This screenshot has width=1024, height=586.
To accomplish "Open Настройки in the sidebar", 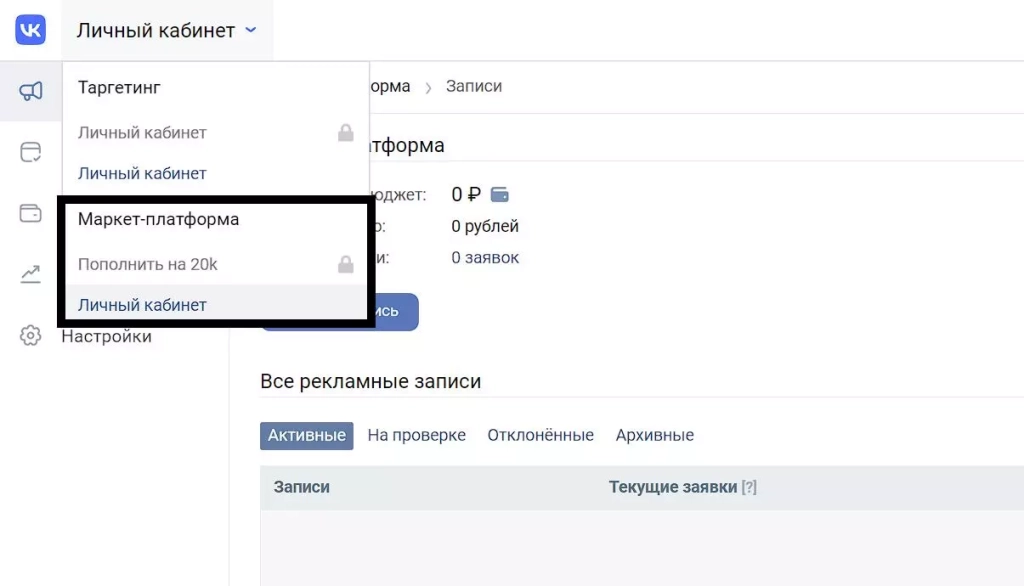I will click(106, 336).
